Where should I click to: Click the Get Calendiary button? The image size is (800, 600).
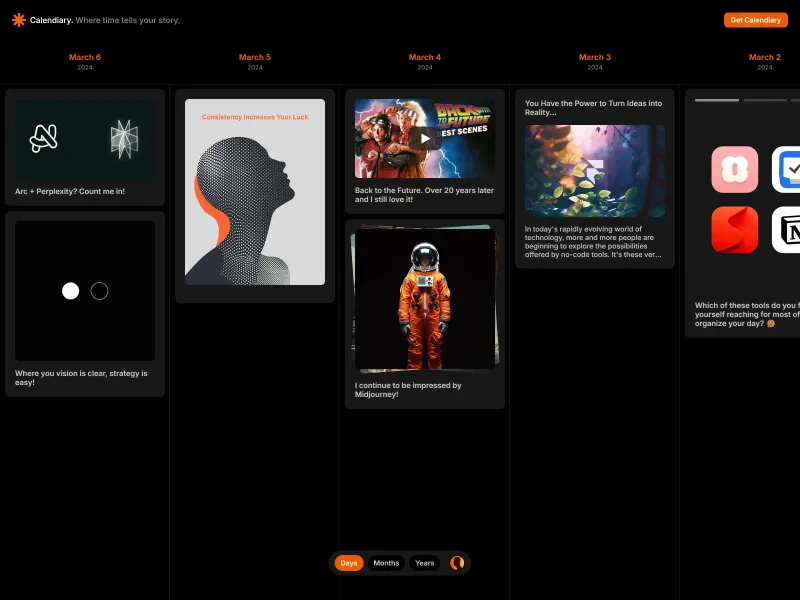pyautogui.click(x=756, y=20)
